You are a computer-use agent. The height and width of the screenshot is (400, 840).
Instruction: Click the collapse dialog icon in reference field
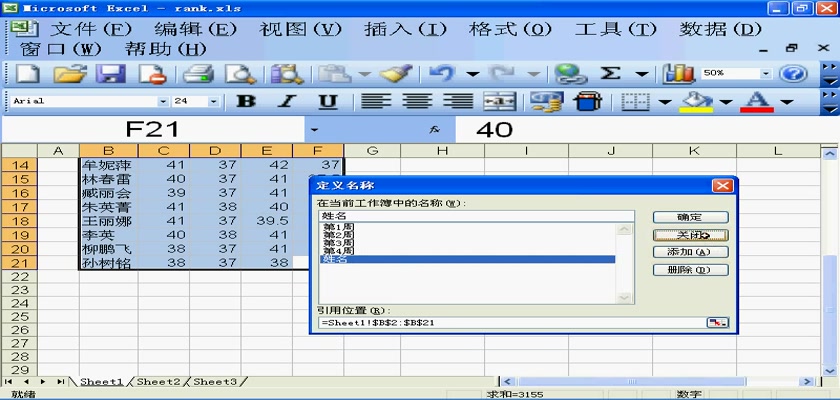717,322
